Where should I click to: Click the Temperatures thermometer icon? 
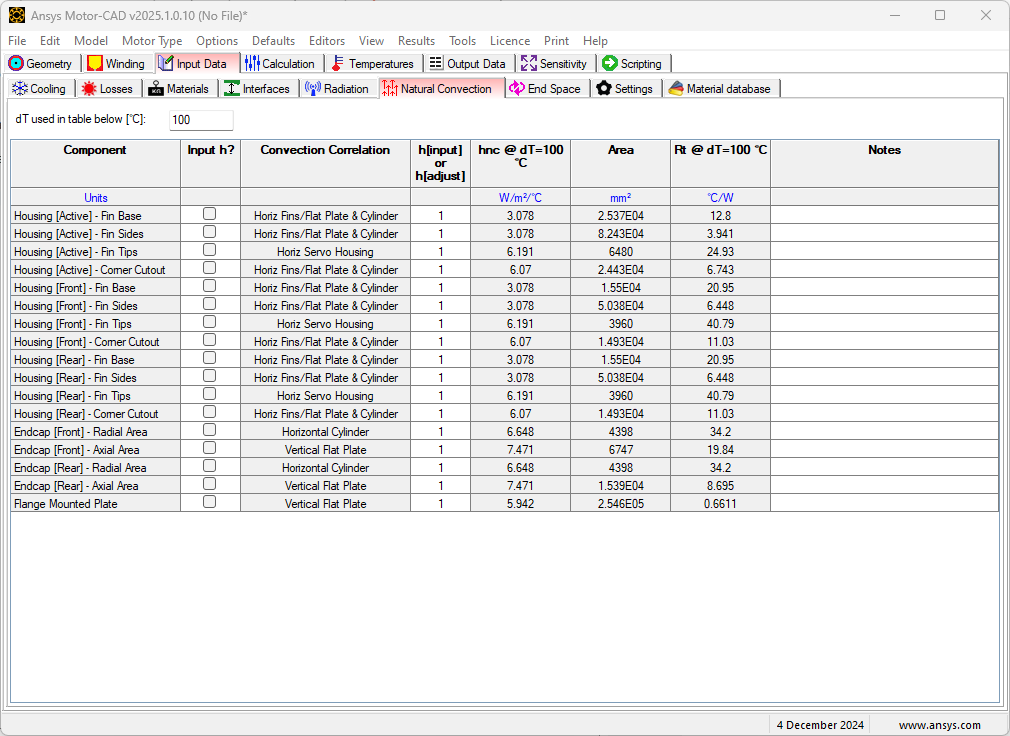tap(338, 63)
